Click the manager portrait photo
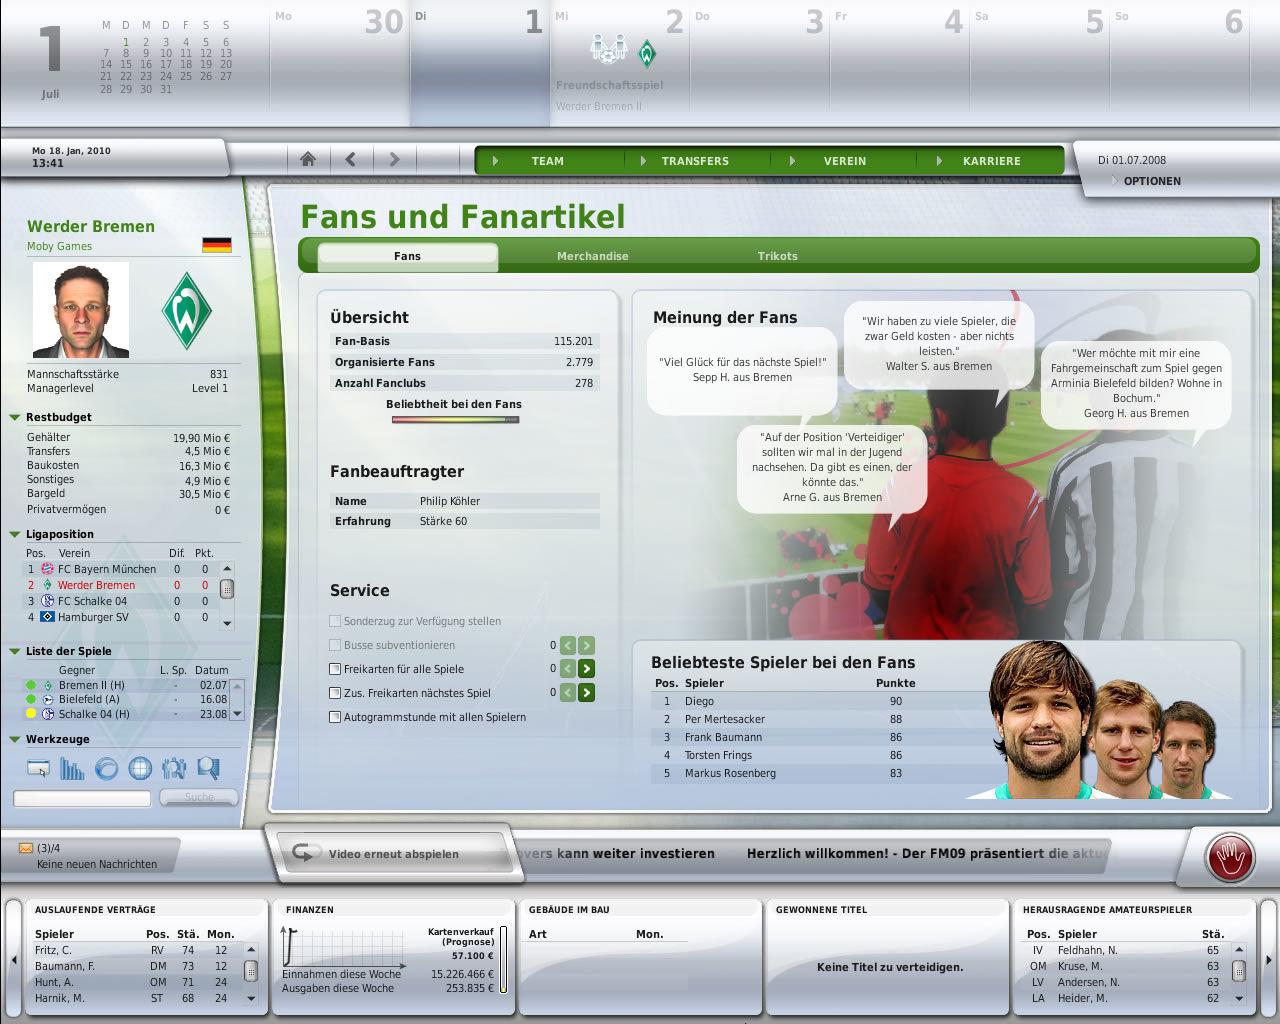The width and height of the screenshot is (1280, 1024). 81,310
